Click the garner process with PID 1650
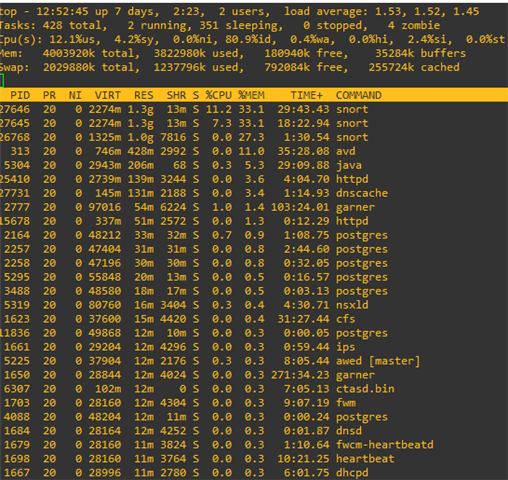 (x=254, y=375)
